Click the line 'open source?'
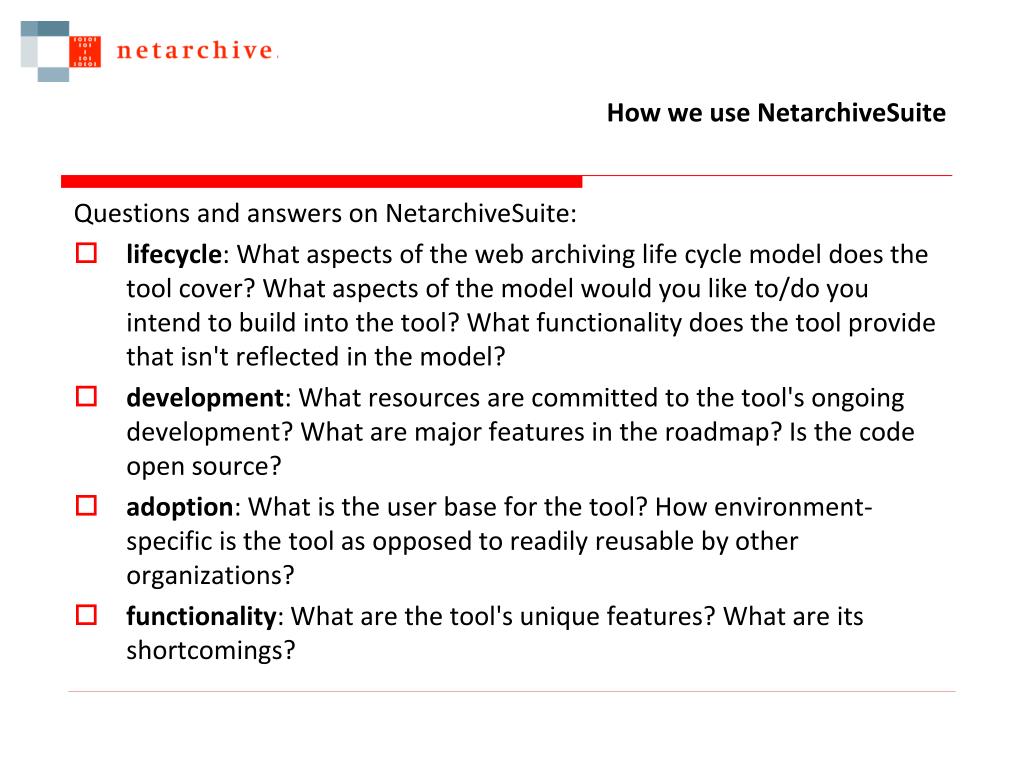Viewport: 1024px width, 768px height. 204,466
